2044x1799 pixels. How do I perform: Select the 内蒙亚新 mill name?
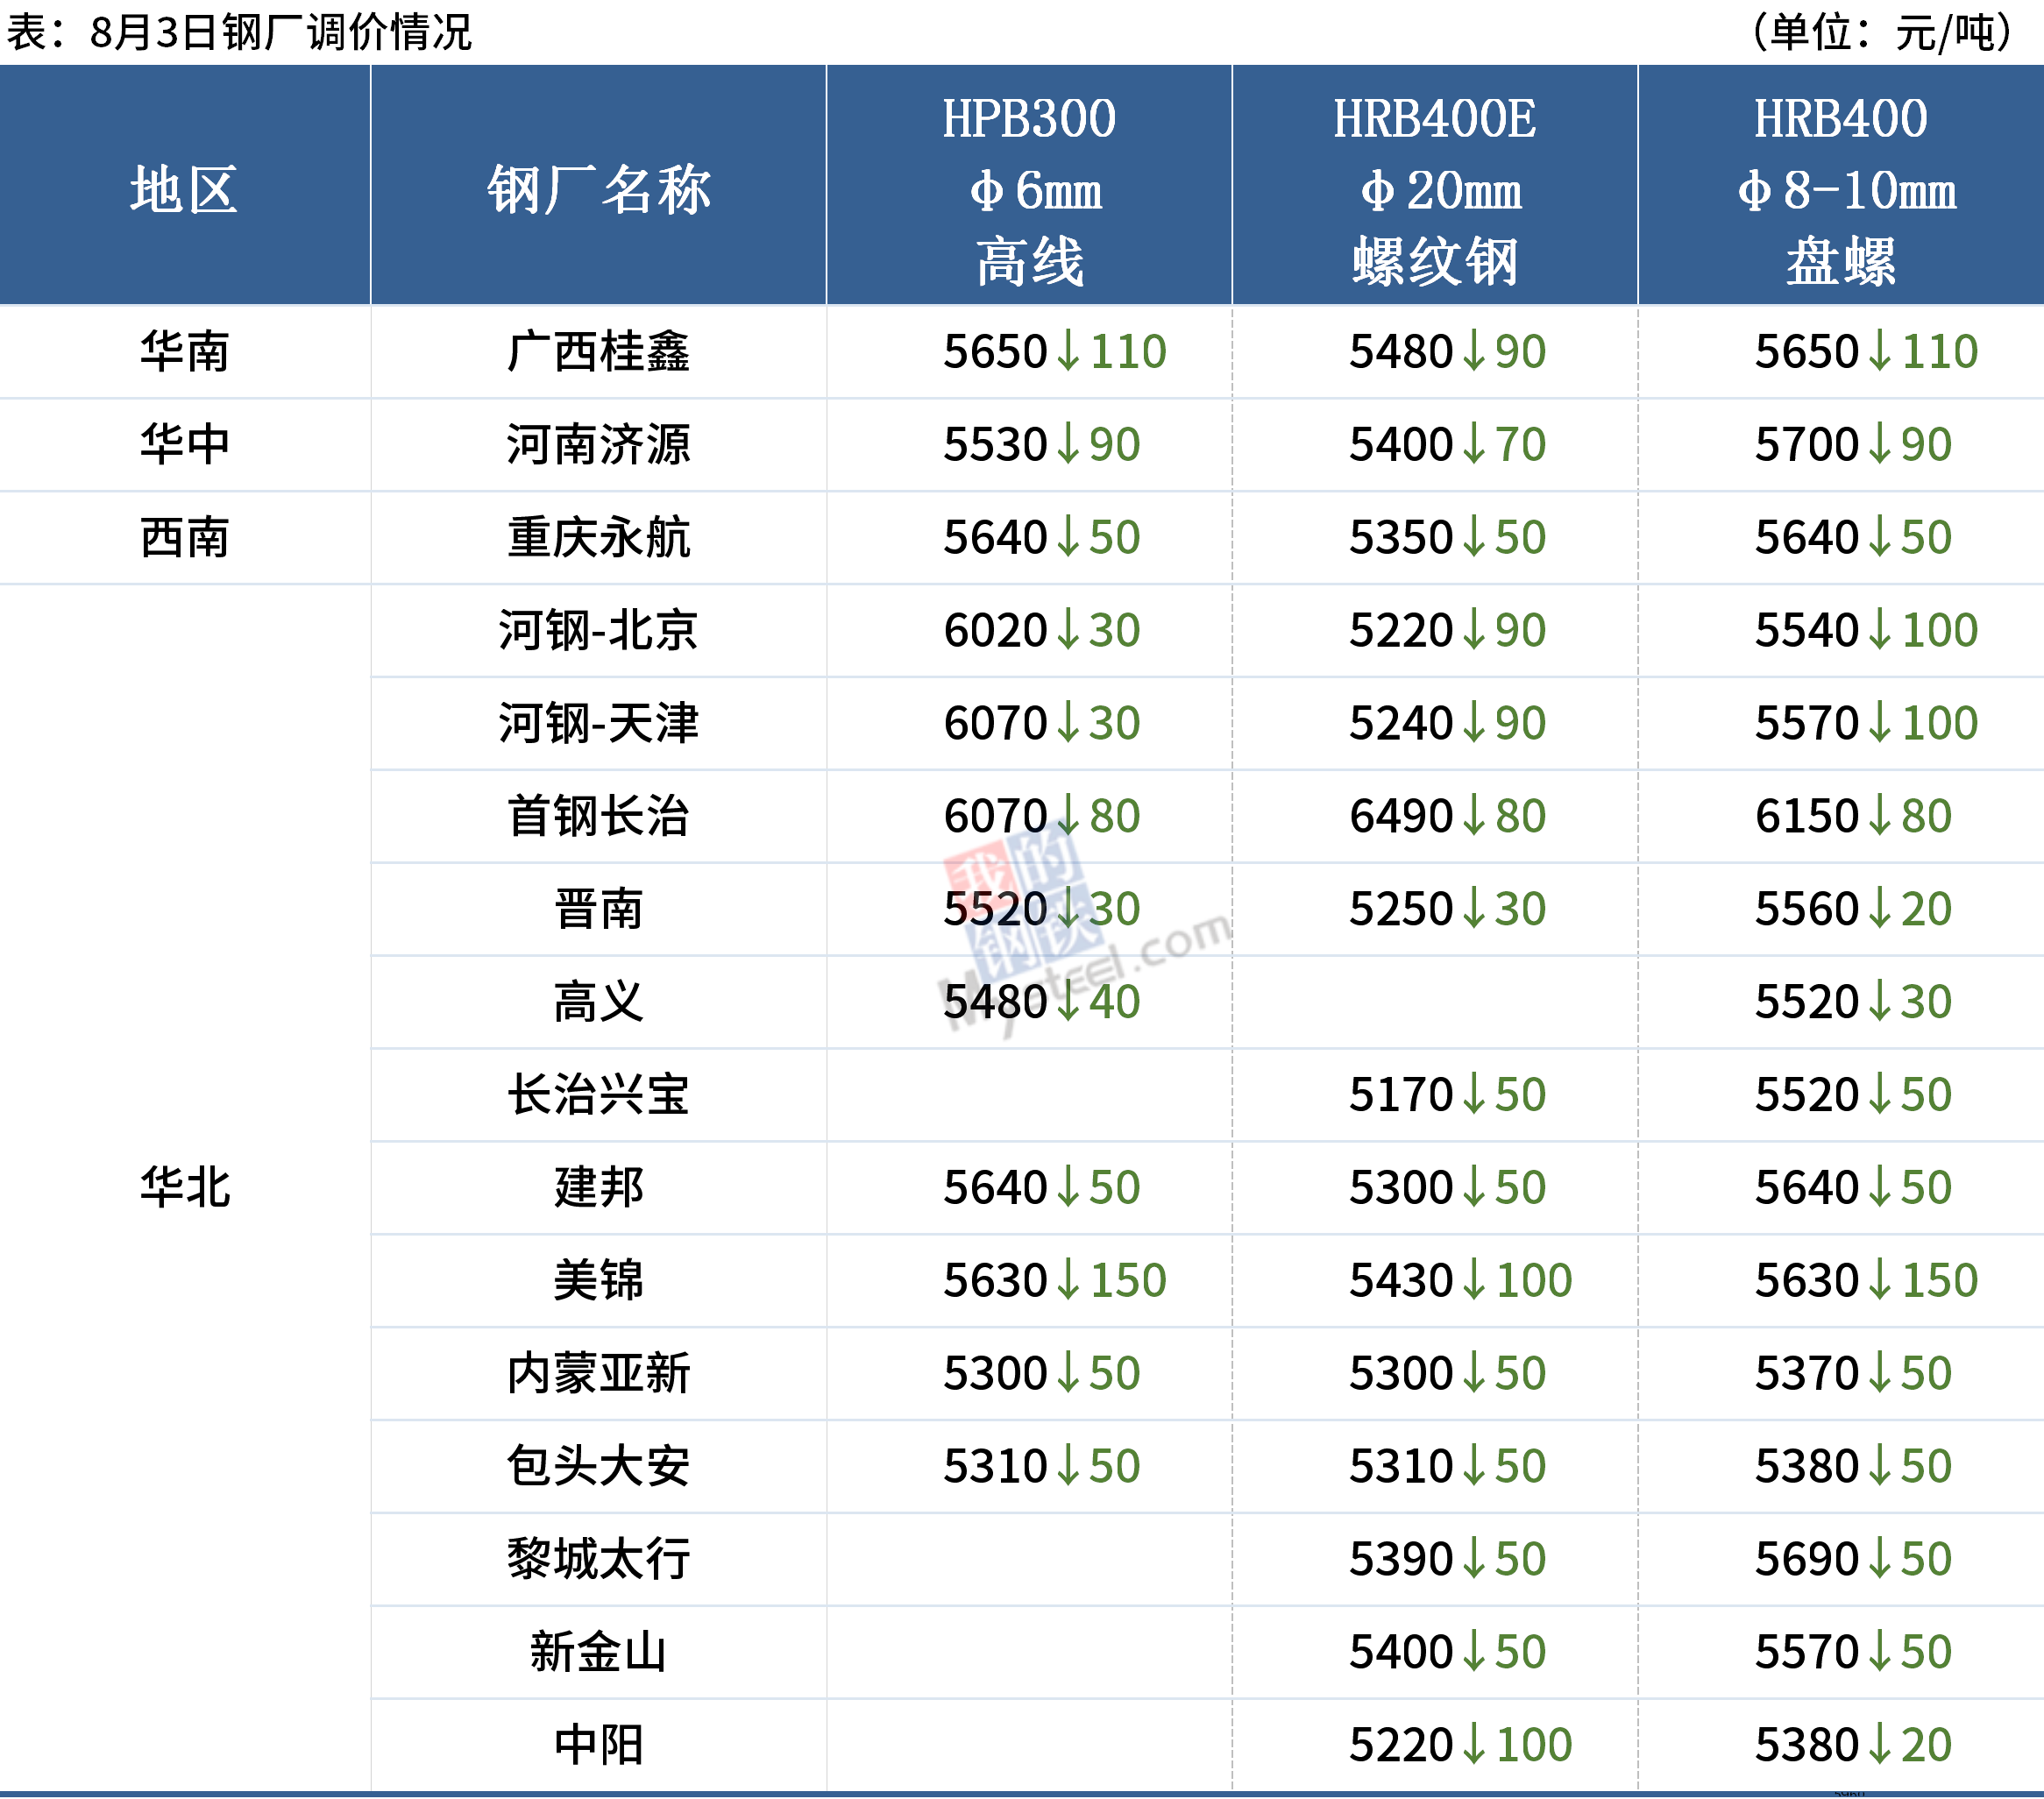(598, 1373)
